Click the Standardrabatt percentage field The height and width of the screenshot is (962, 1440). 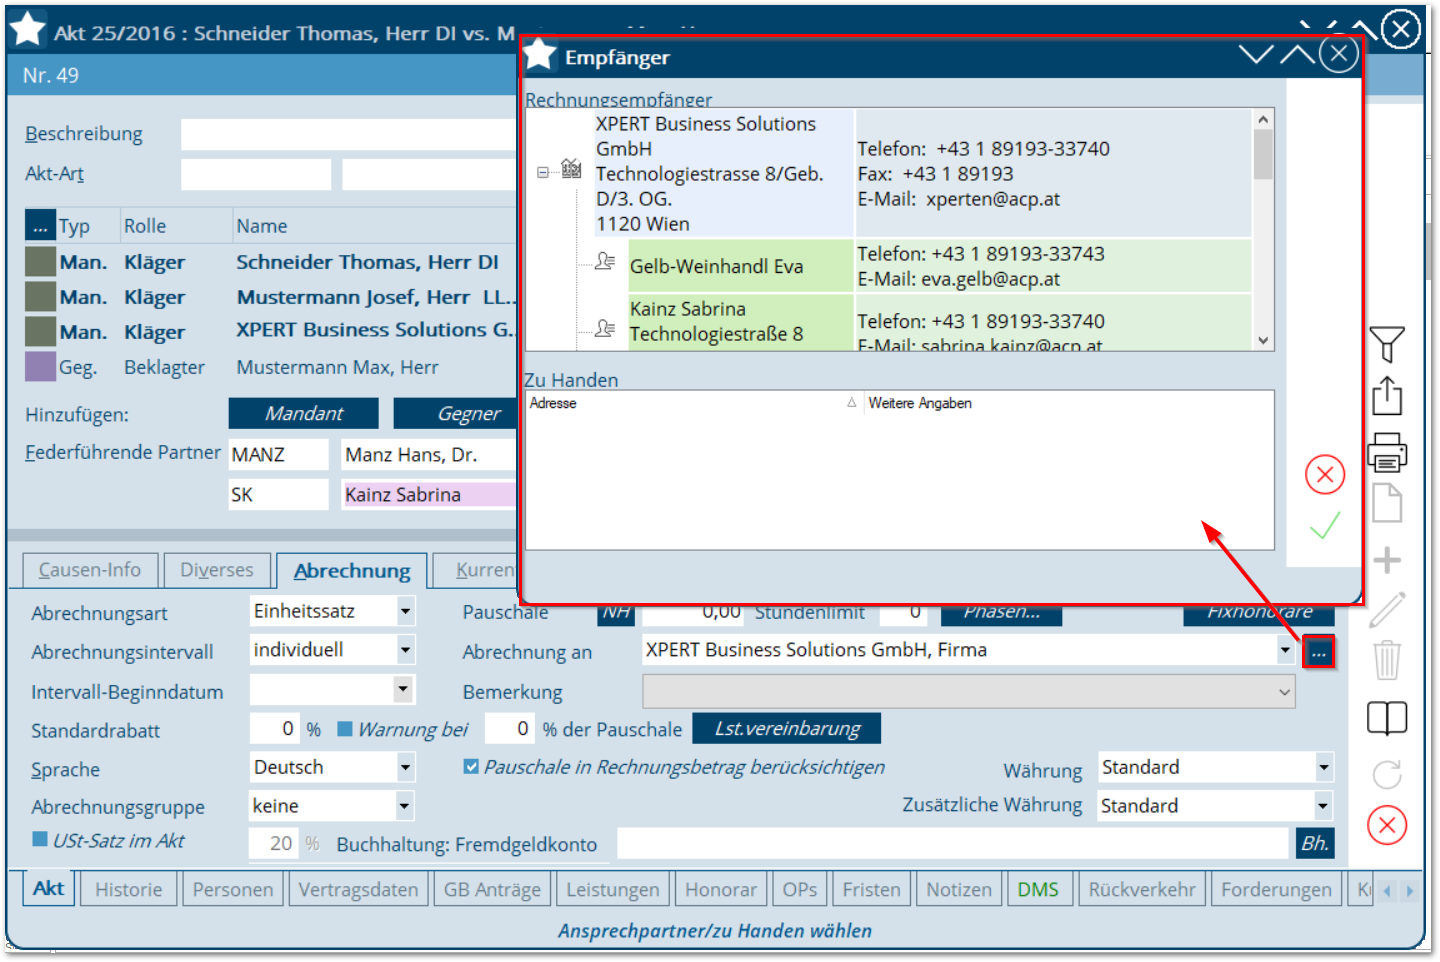click(x=274, y=729)
